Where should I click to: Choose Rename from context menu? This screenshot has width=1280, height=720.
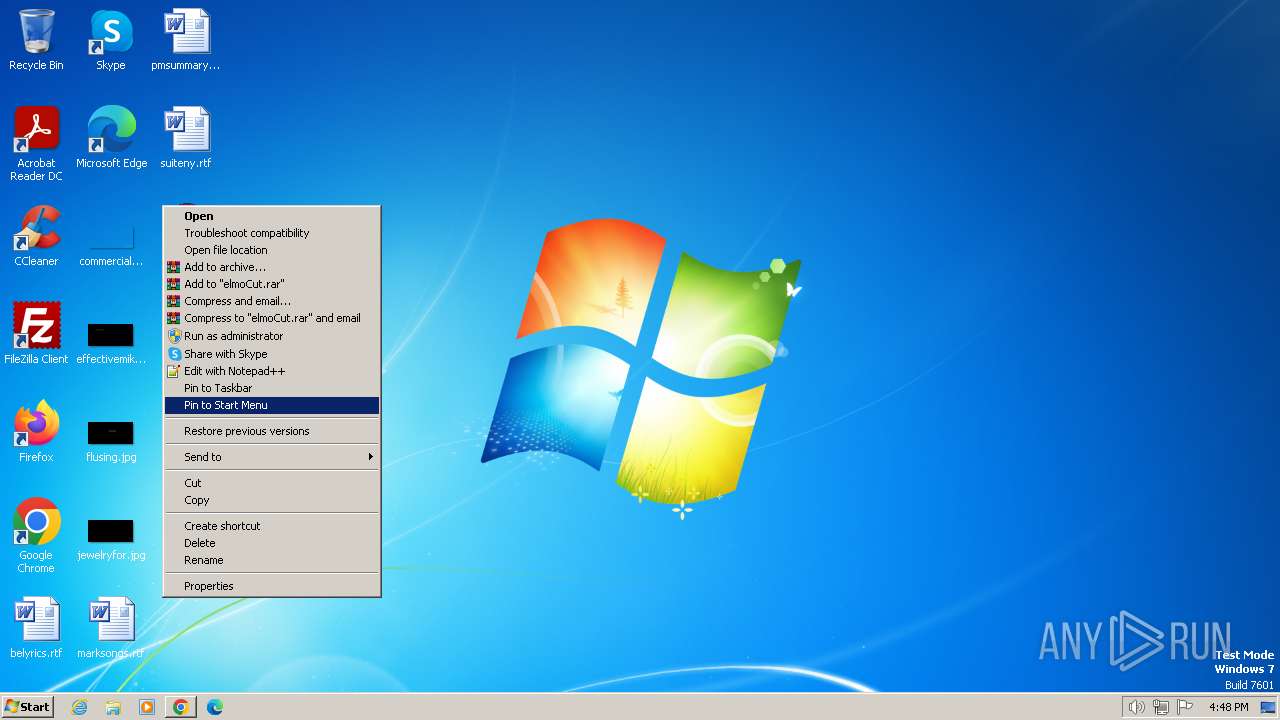coord(272,560)
